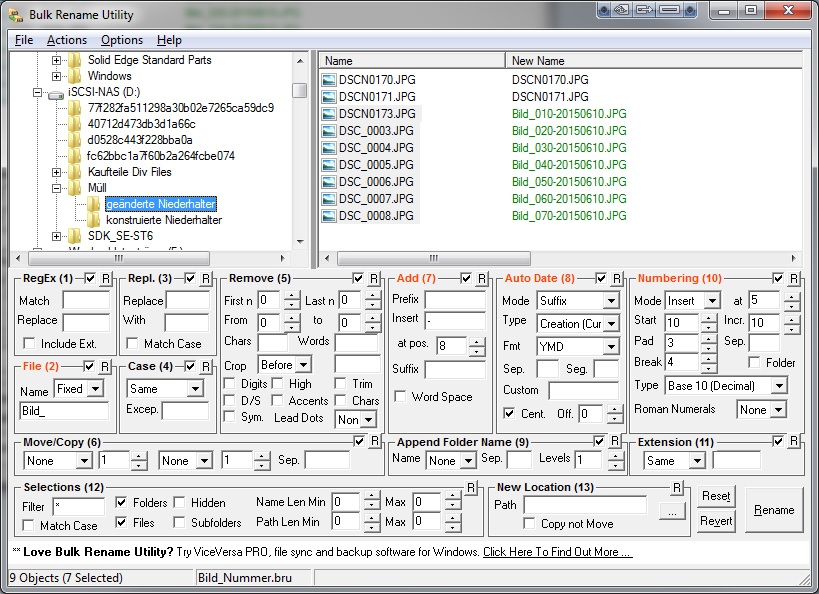819x594 pixels.
Task: Open the Auto Date Fmt dropdown
Action: point(610,347)
